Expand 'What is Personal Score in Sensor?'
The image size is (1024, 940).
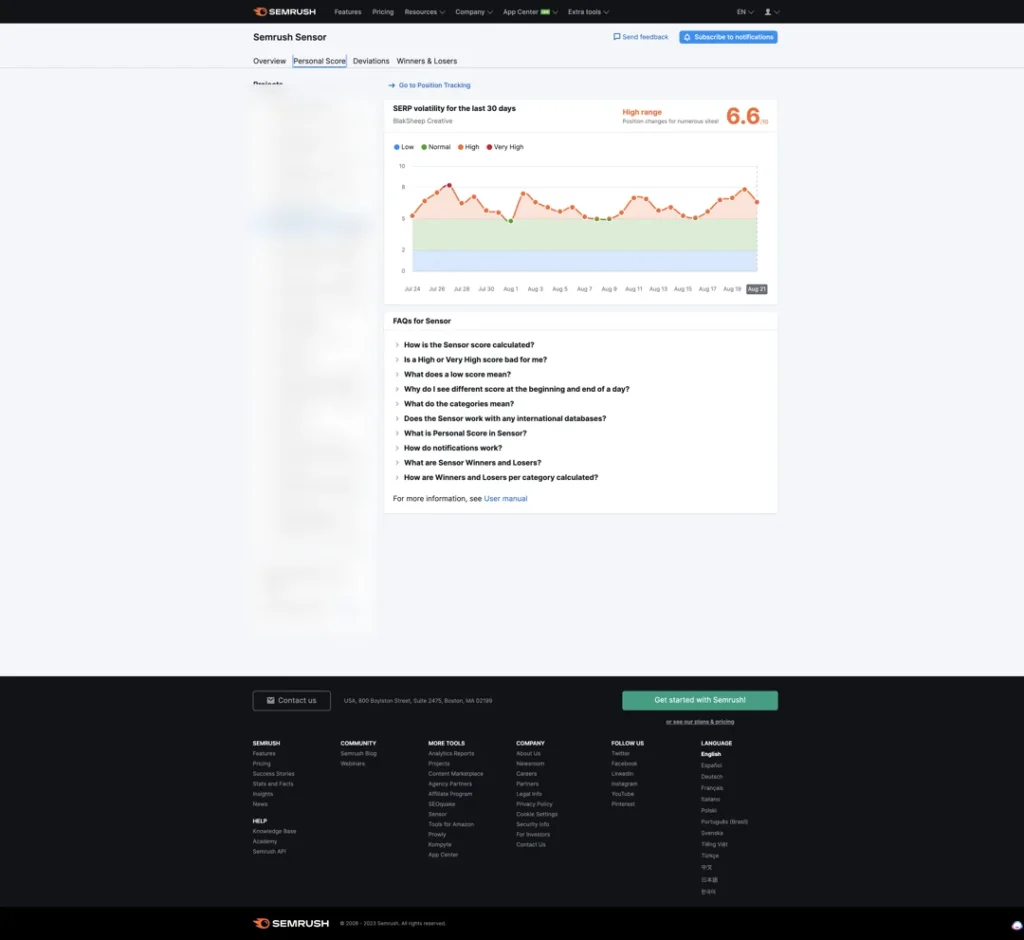coord(464,433)
